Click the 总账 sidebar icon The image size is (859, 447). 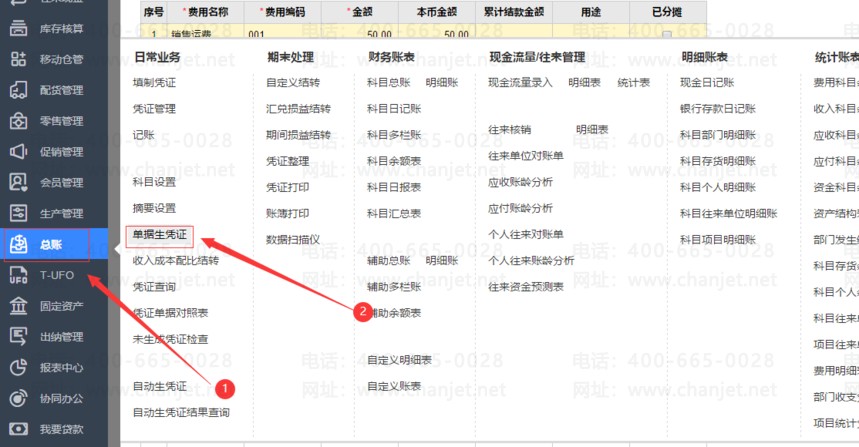pyautogui.click(x=18, y=244)
